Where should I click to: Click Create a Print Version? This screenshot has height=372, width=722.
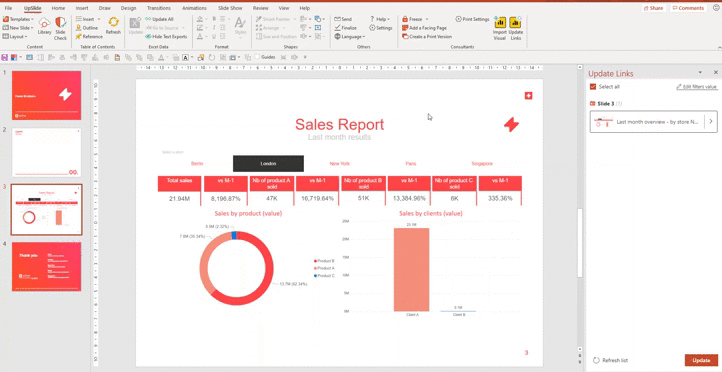tap(427, 36)
